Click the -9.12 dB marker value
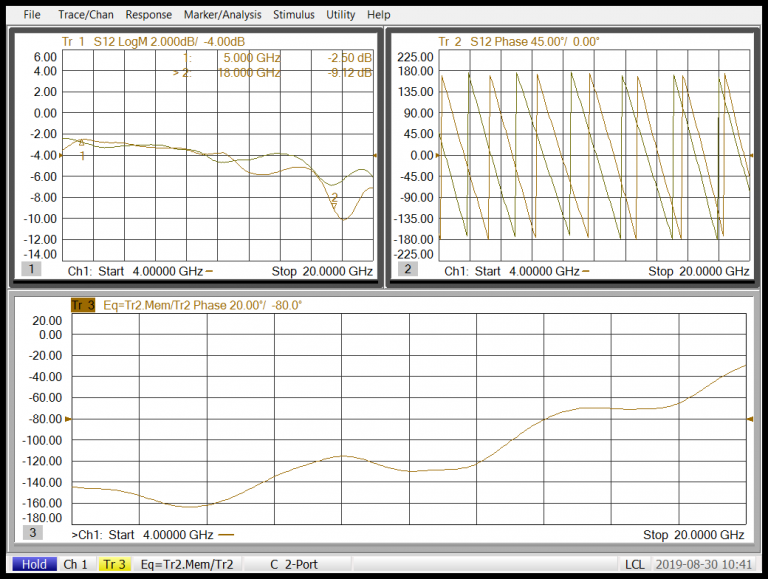This screenshot has width=768, height=579. [350, 73]
